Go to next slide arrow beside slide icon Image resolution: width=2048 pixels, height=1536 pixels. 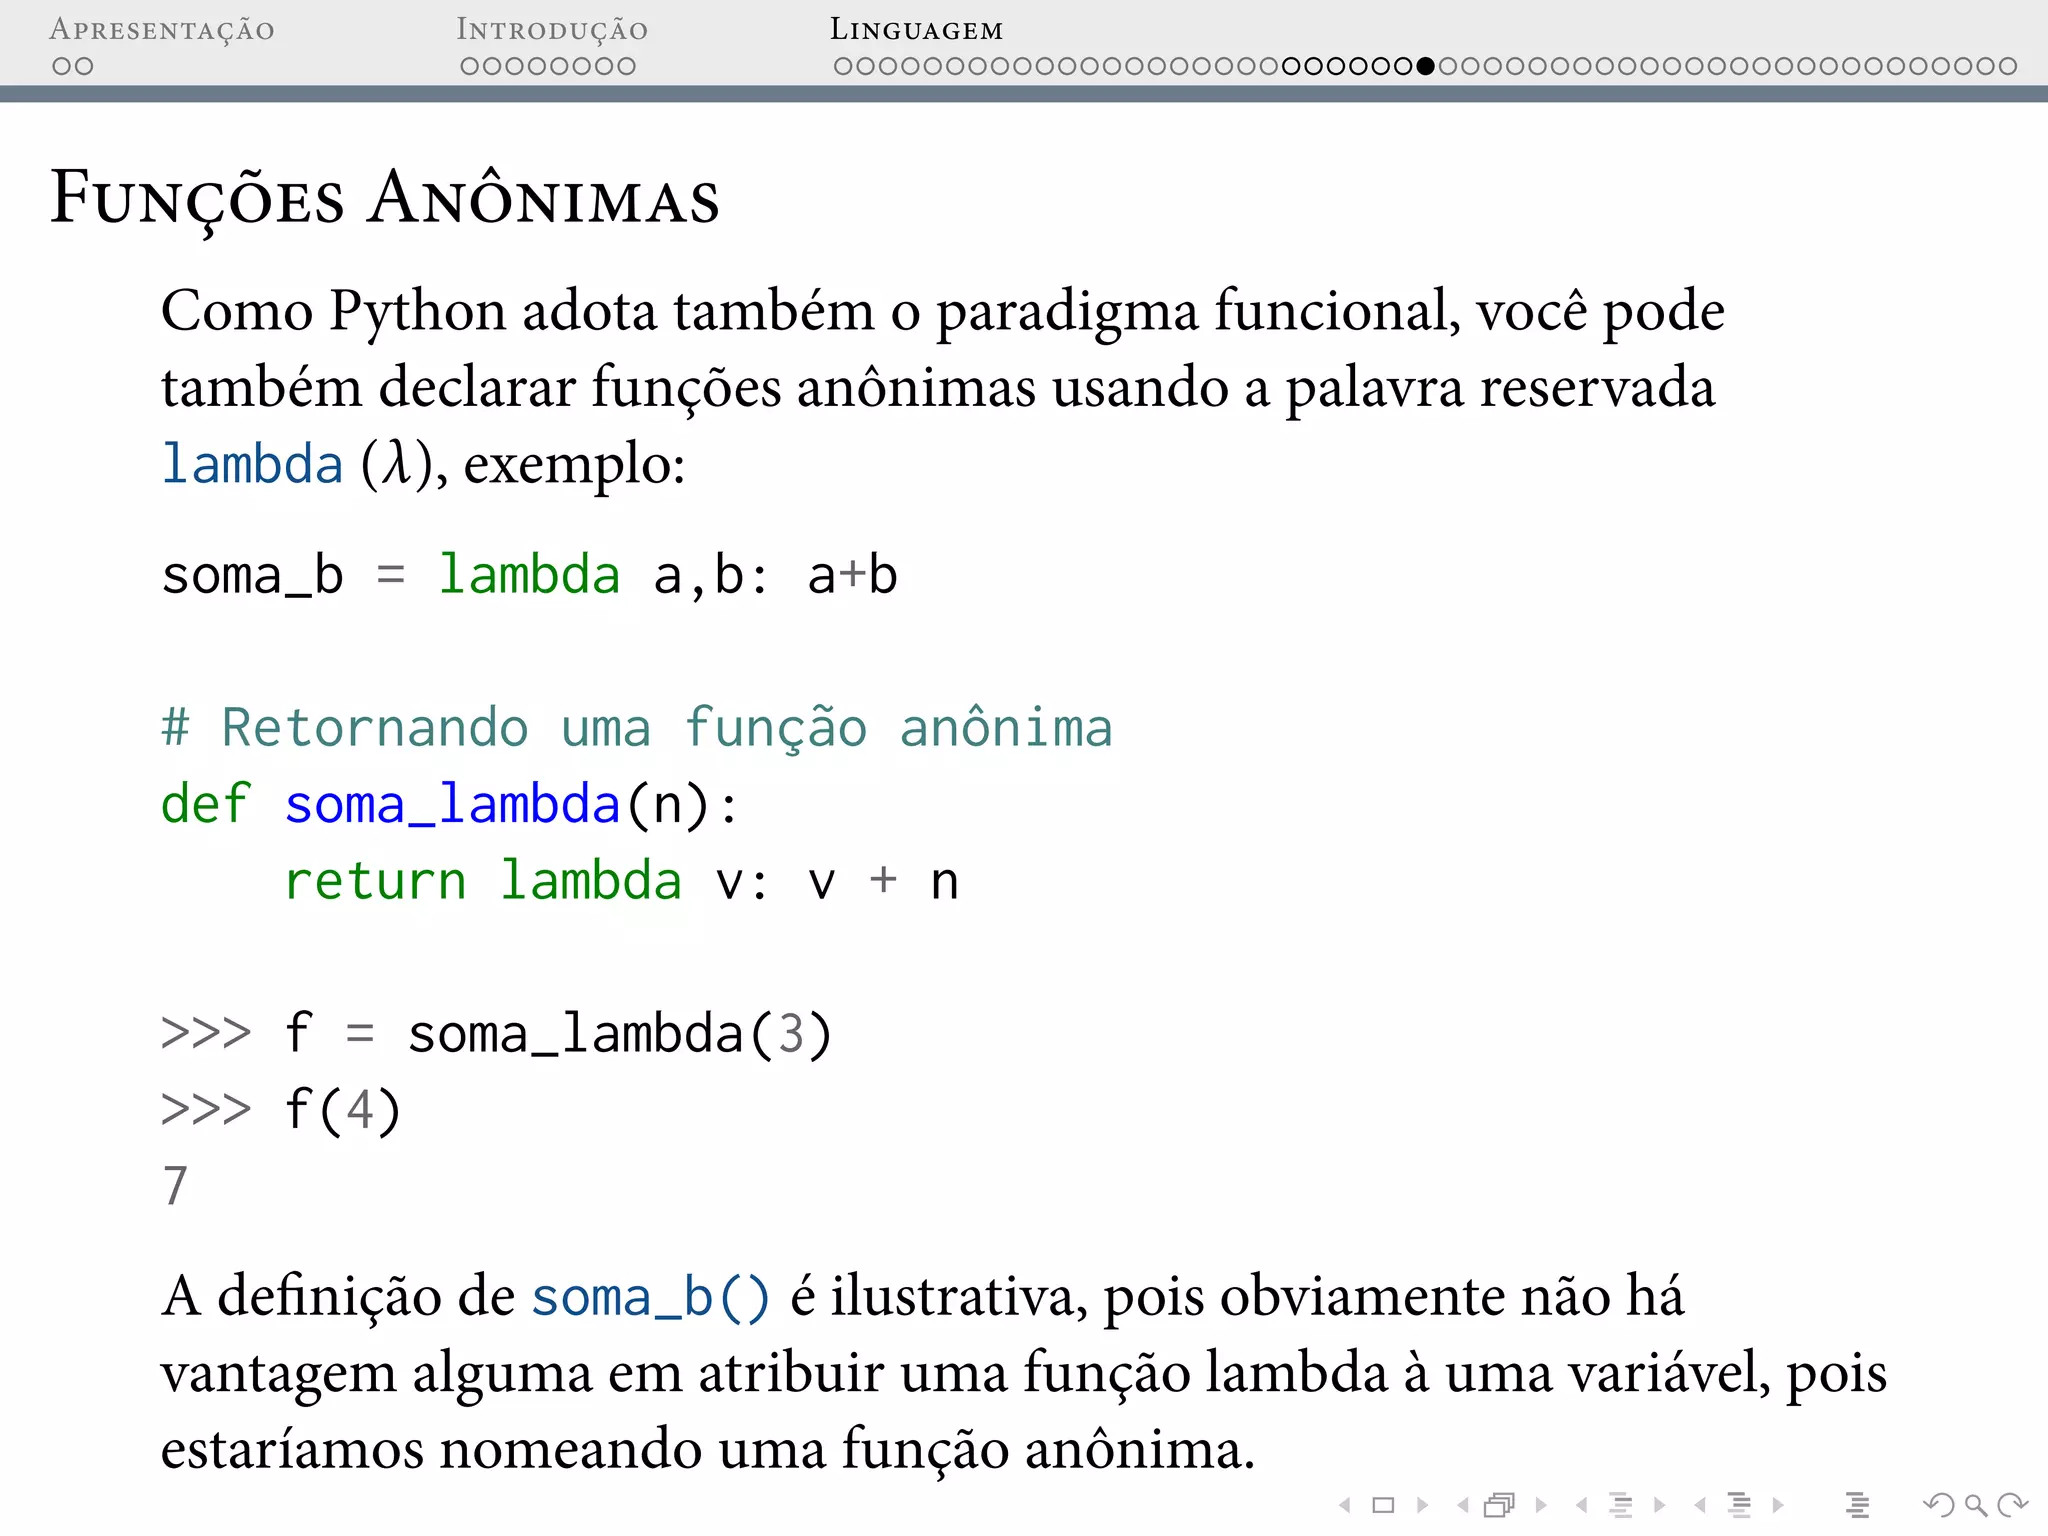1422,1505
